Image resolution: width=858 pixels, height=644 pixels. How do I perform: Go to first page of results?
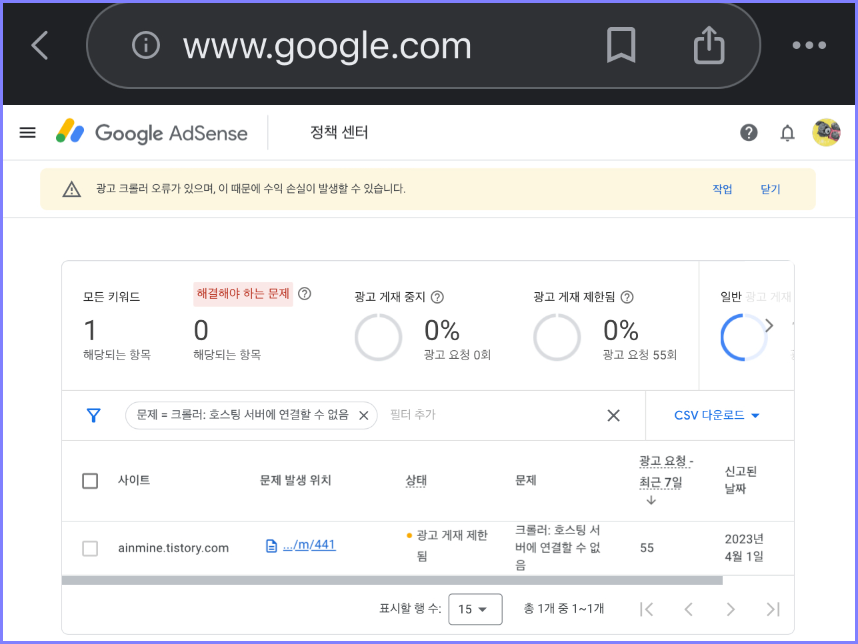pos(646,609)
